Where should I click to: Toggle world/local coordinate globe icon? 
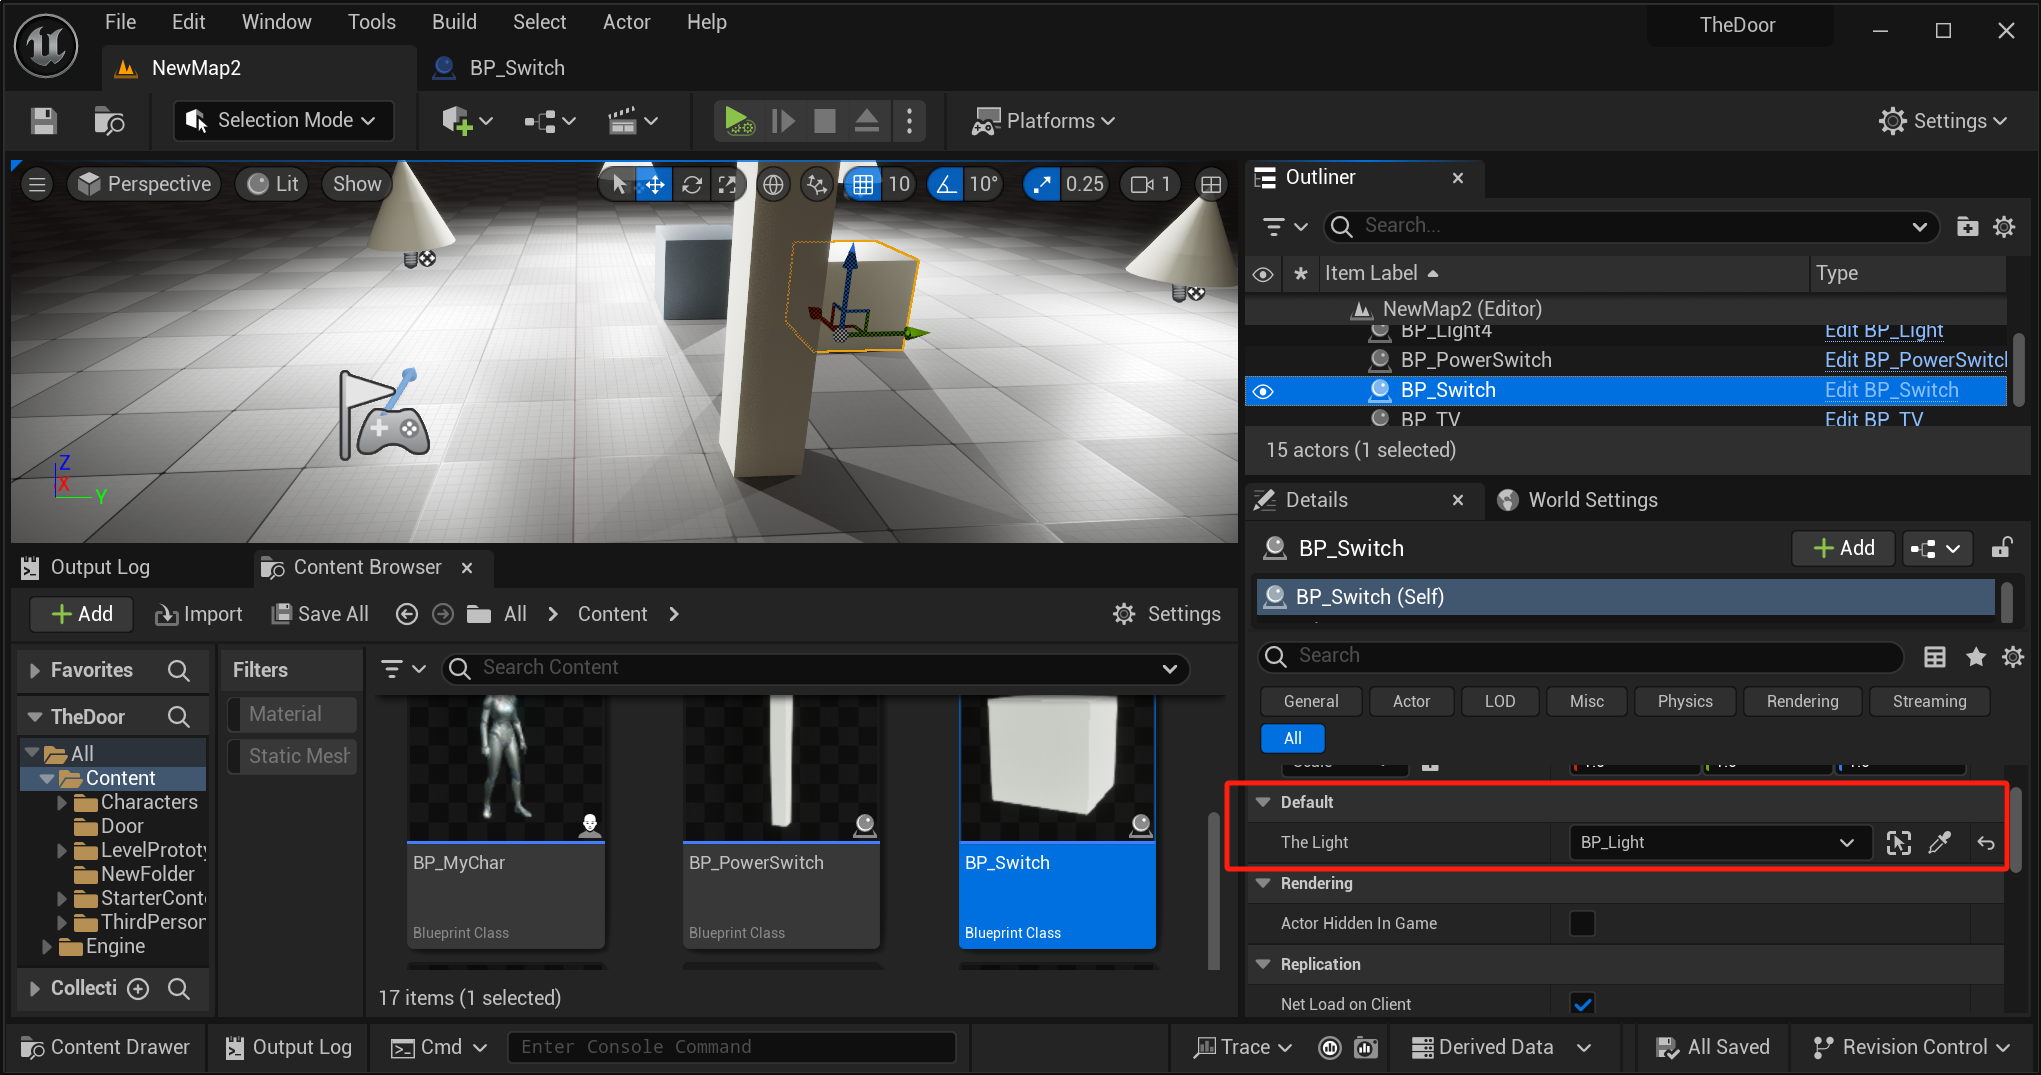pos(773,184)
